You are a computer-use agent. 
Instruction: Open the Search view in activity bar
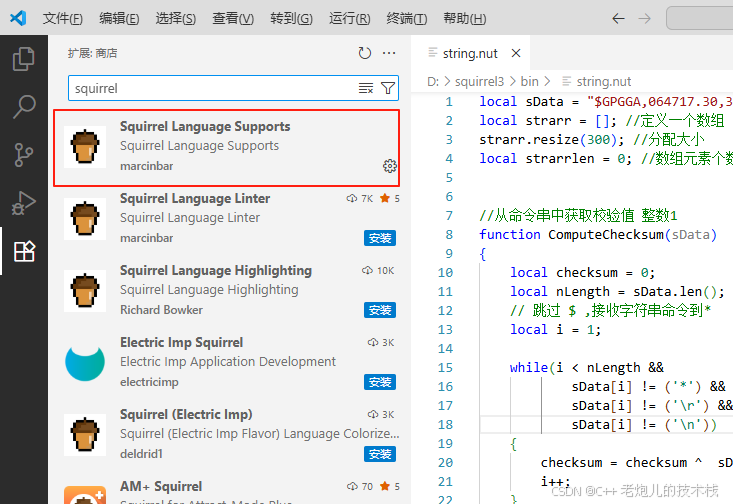(x=23, y=107)
